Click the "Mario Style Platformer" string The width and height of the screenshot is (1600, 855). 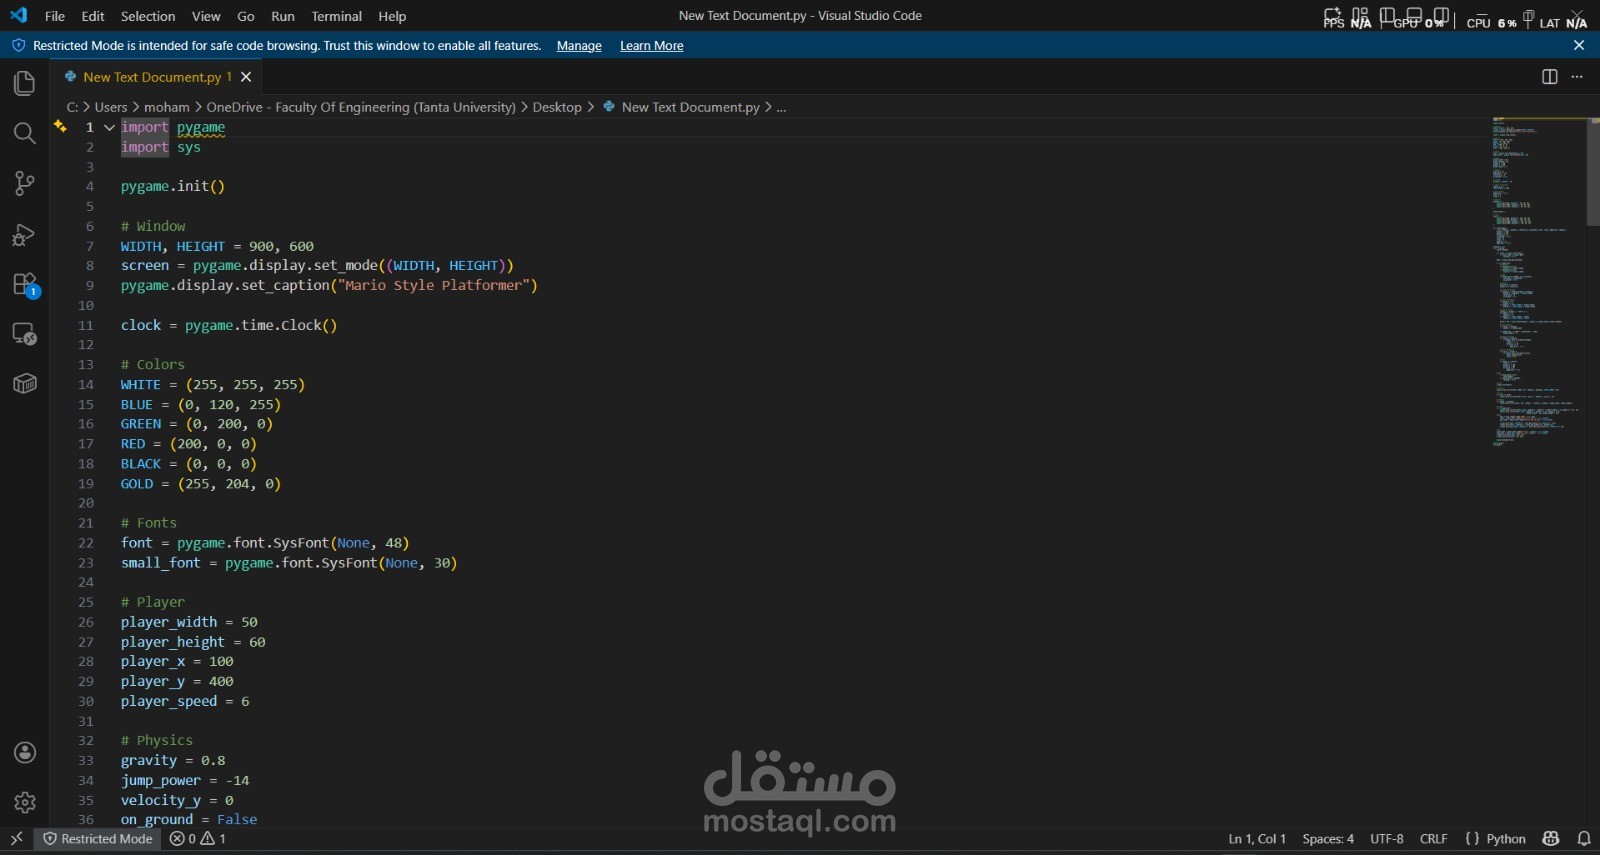[433, 285]
